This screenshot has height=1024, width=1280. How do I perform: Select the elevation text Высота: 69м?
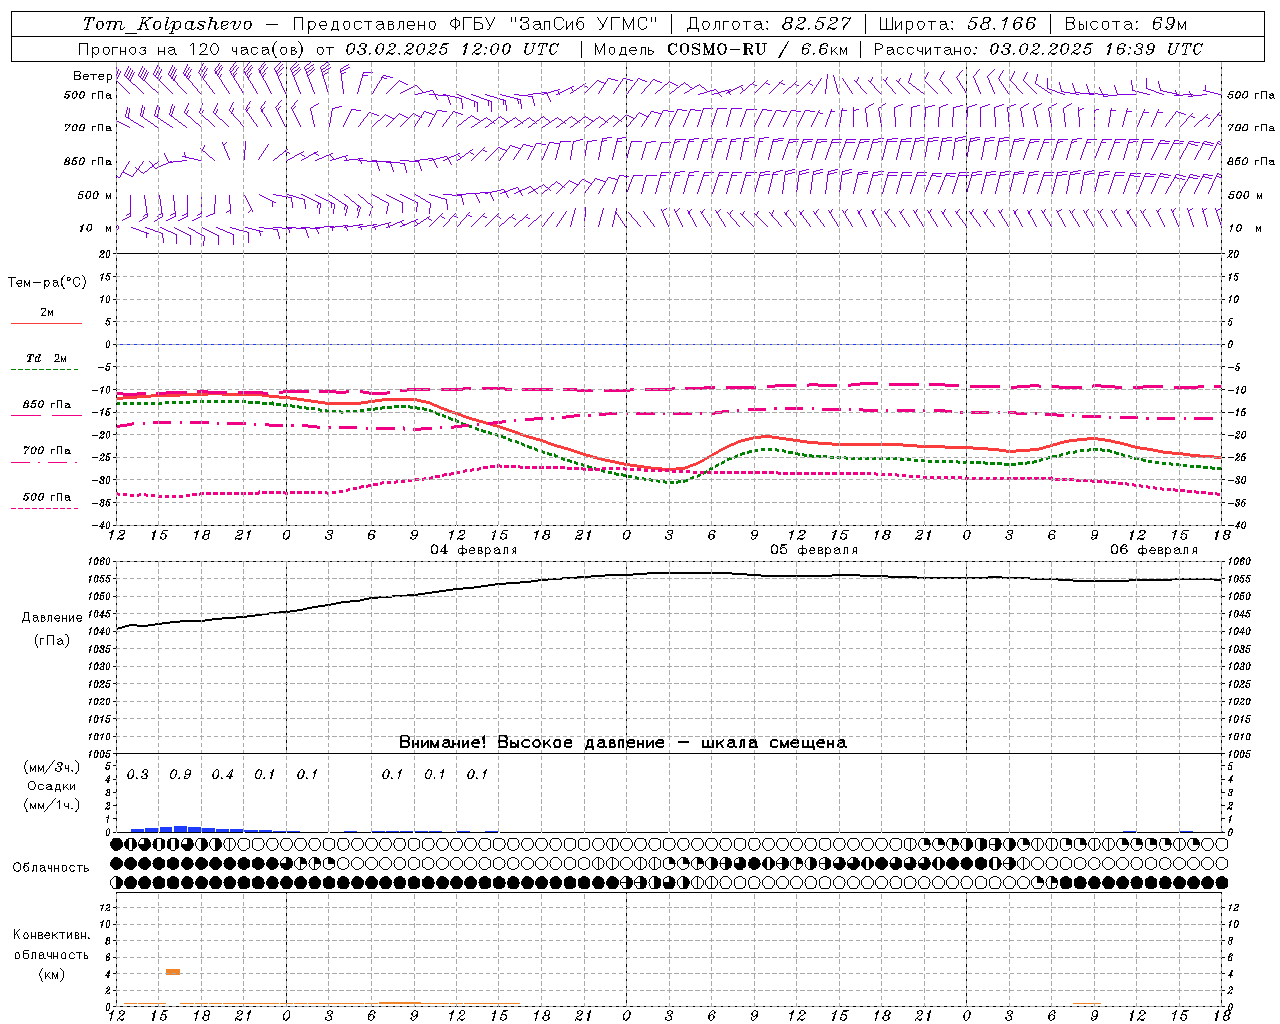coord(1126,24)
